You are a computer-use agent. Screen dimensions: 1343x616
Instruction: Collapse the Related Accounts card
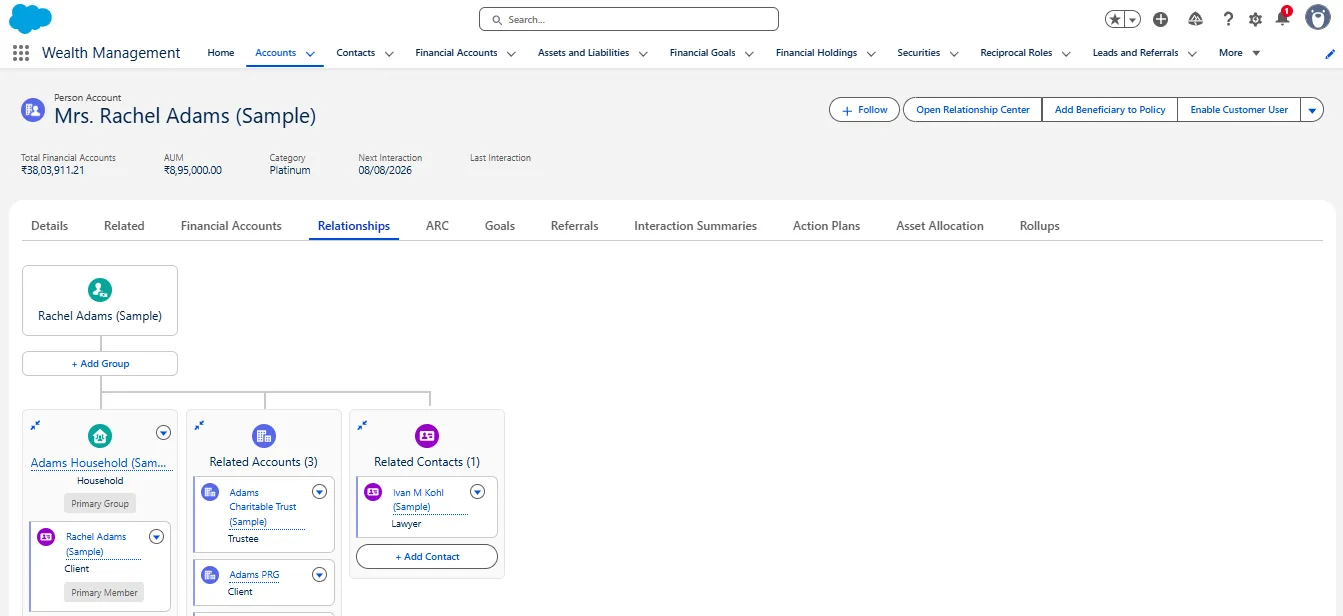pyautogui.click(x=199, y=425)
